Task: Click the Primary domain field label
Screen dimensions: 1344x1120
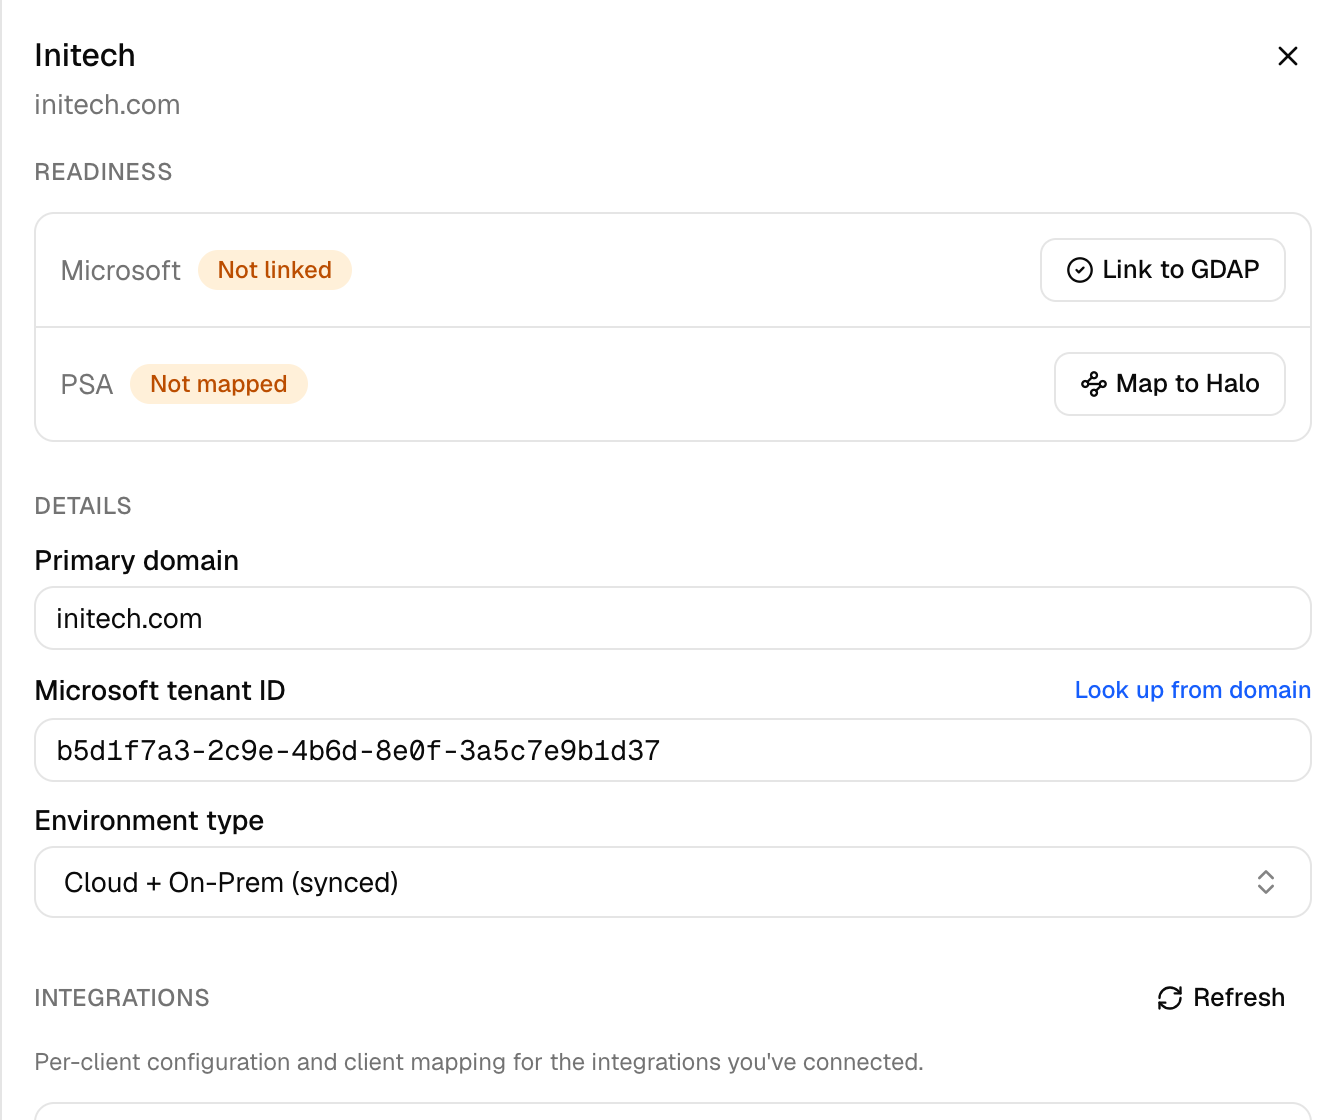Action: pyautogui.click(x=137, y=561)
